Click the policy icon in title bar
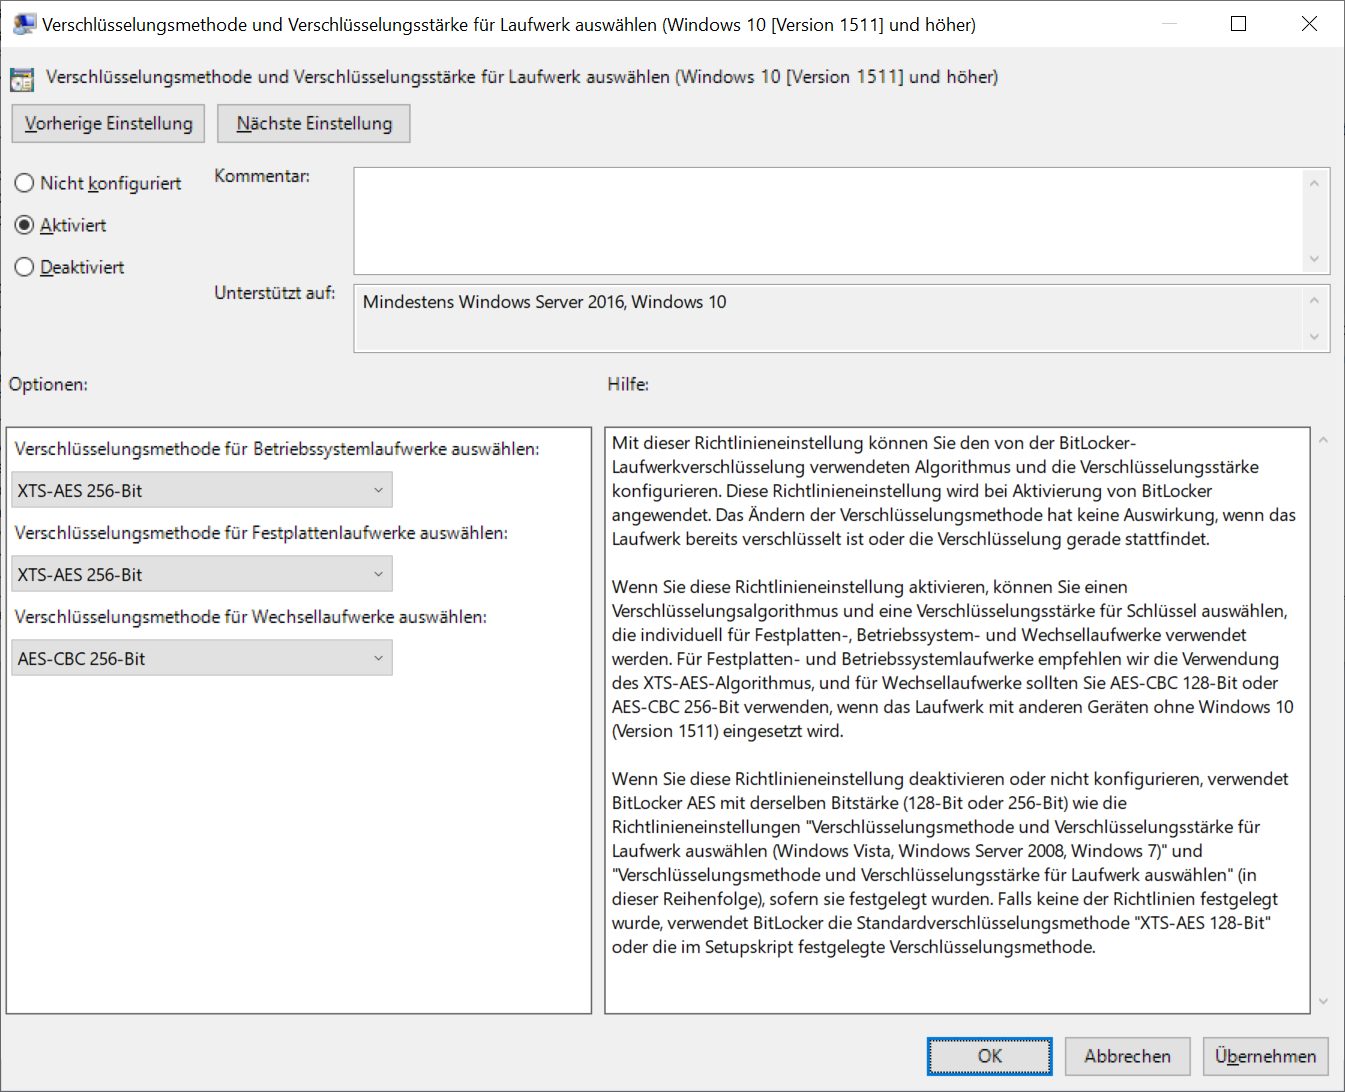This screenshot has height=1092, width=1345. (x=24, y=24)
